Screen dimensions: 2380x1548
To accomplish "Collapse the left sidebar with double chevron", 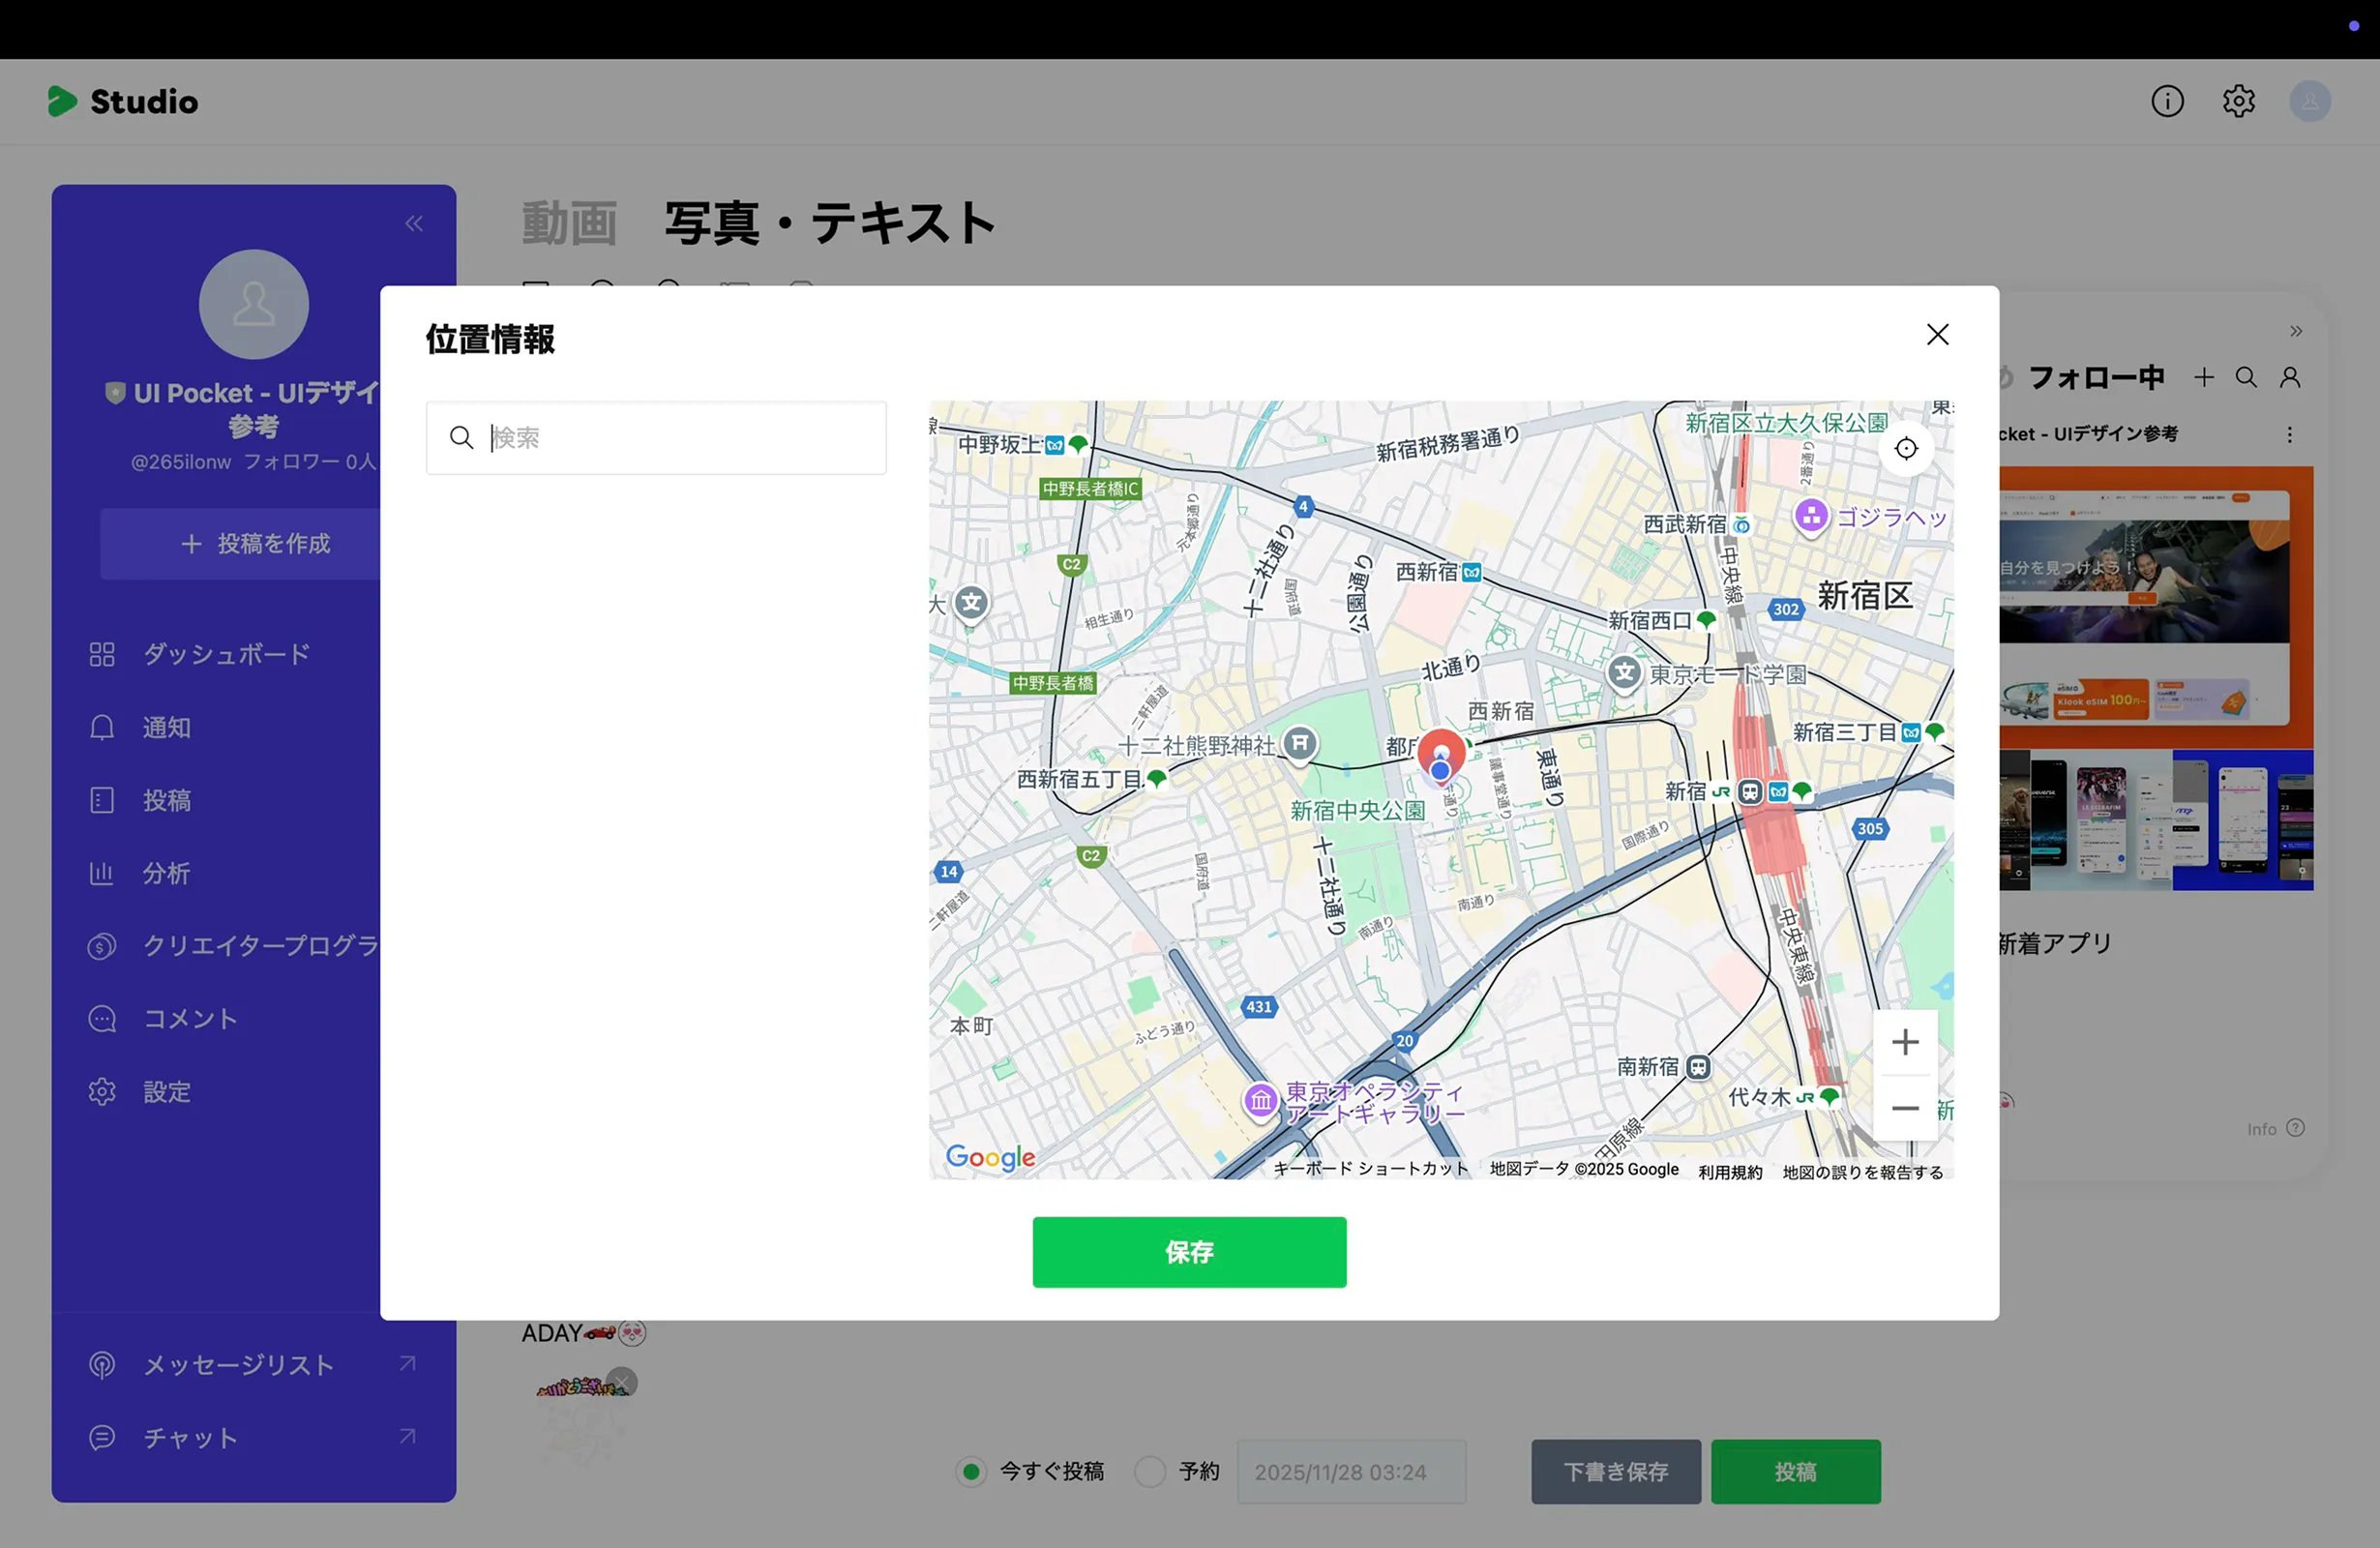I will [x=414, y=224].
